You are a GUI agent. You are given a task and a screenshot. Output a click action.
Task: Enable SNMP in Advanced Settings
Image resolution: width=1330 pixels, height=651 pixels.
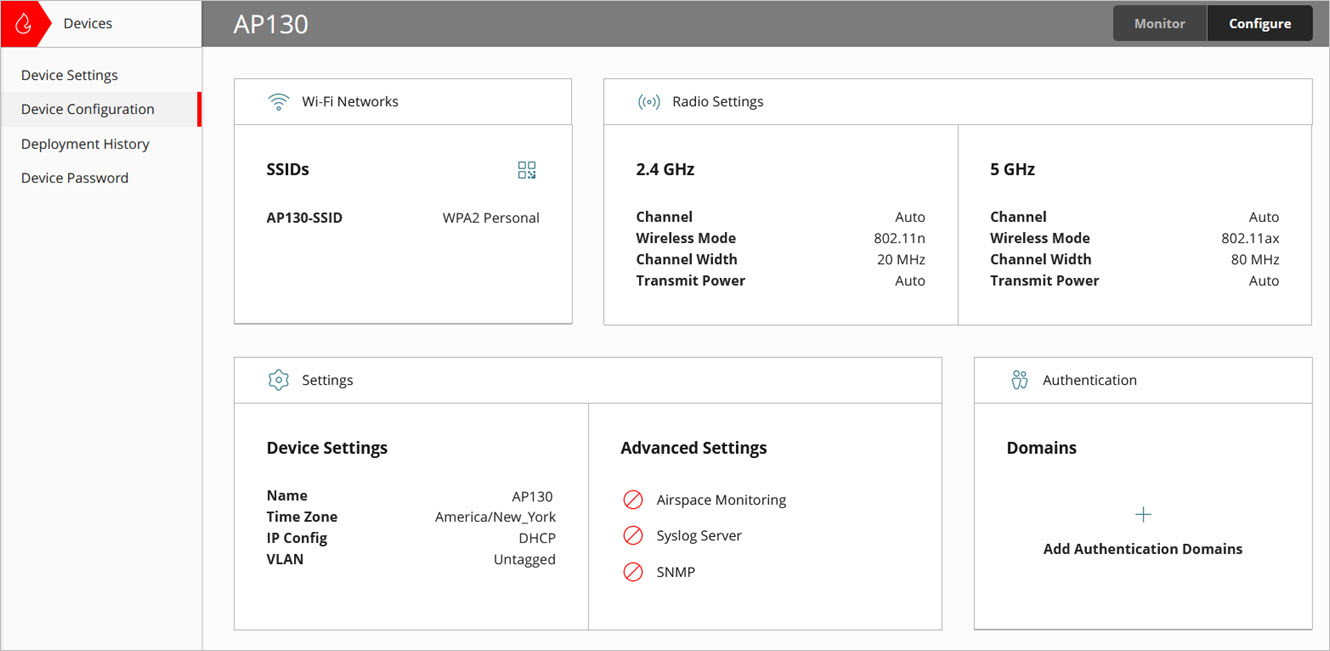click(633, 571)
